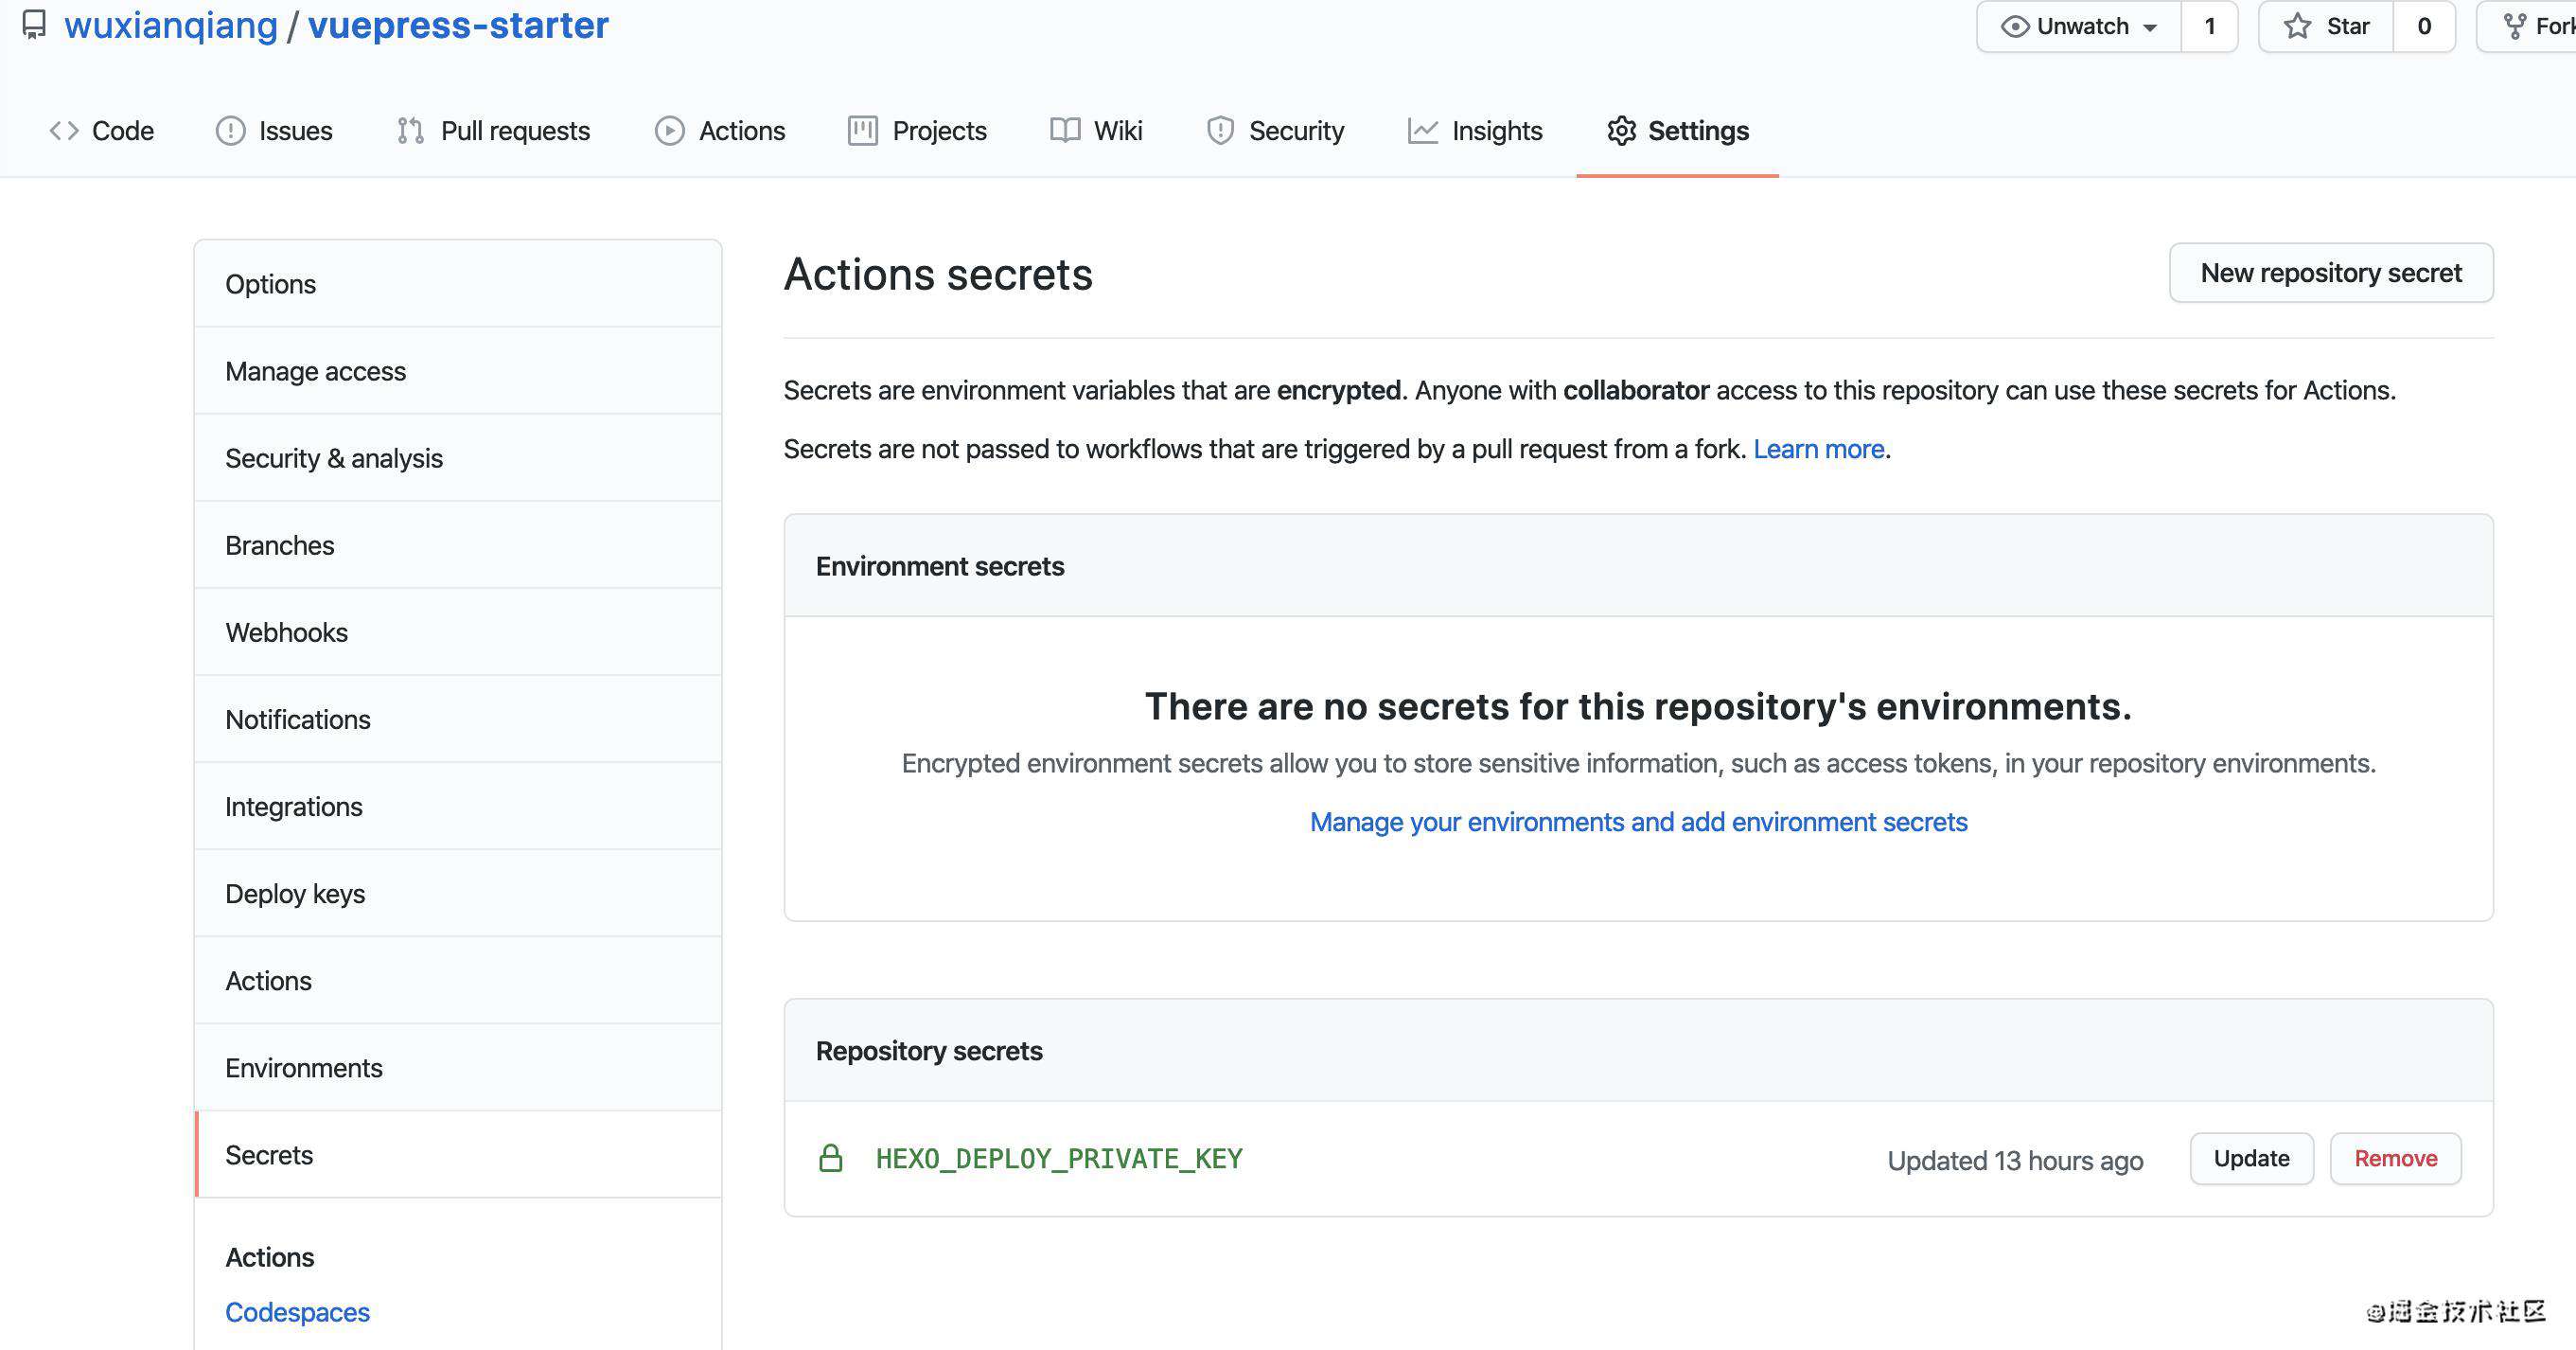
Task: Click the watchers count showing 1
Action: [2209, 26]
